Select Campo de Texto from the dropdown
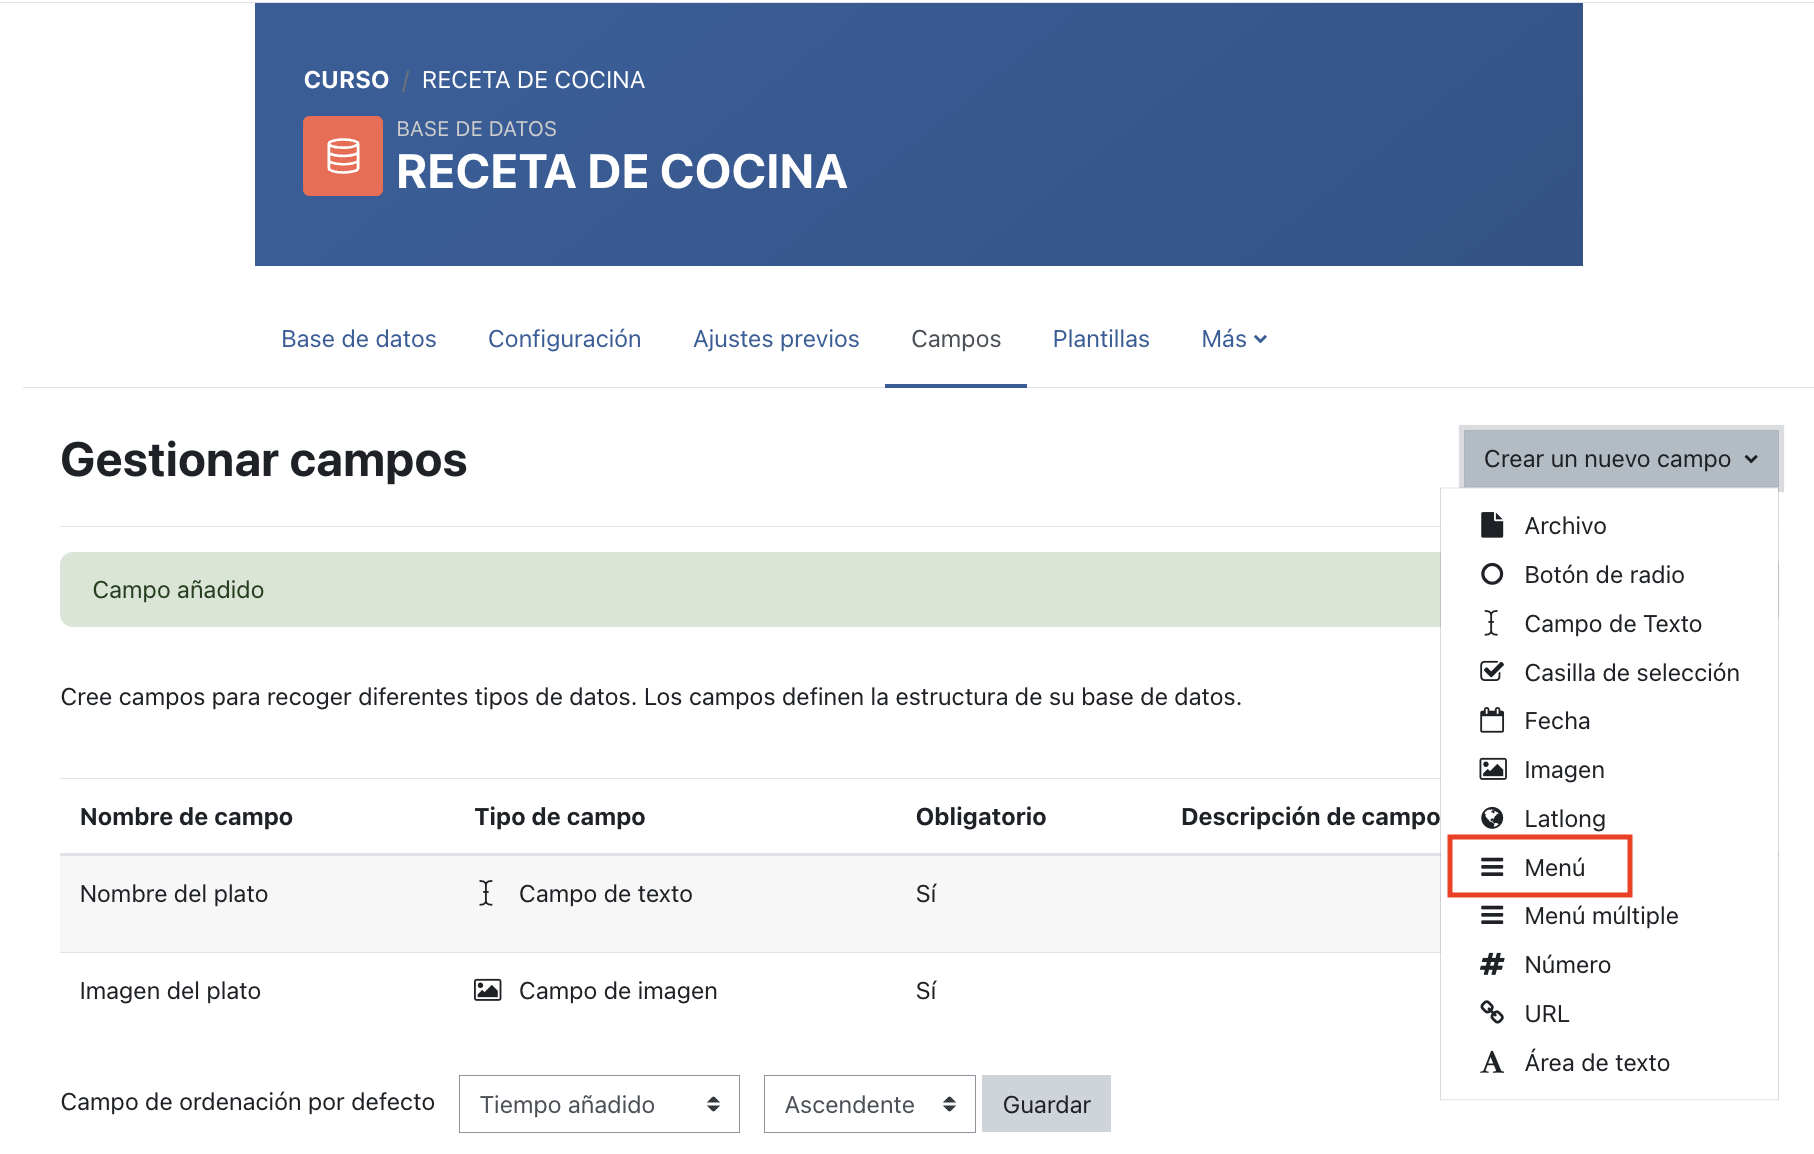 coord(1609,623)
